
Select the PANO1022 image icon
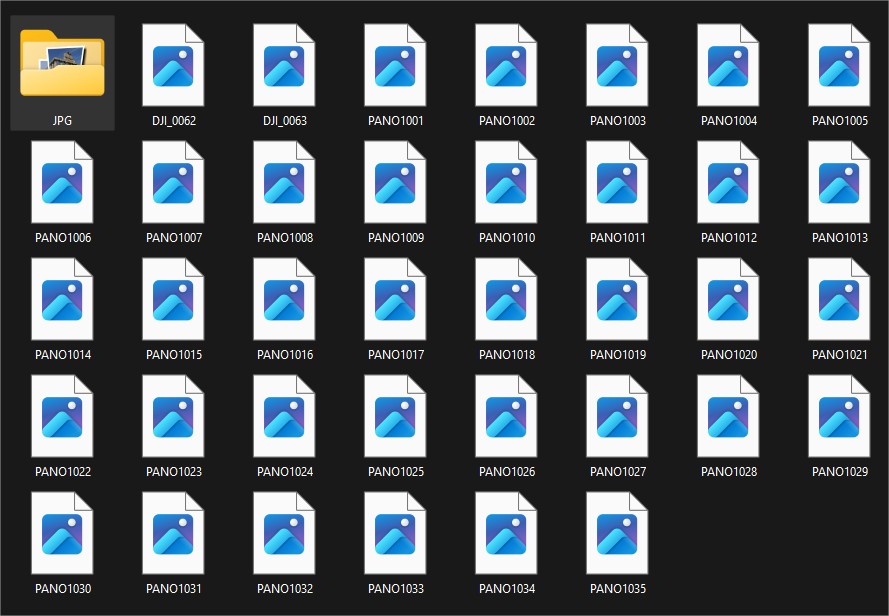62,416
